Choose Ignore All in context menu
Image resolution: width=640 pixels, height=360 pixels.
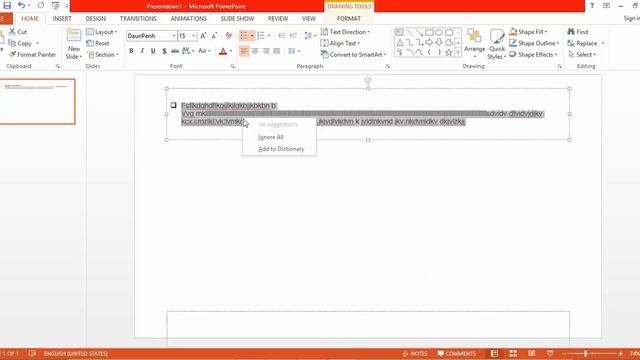[271, 137]
